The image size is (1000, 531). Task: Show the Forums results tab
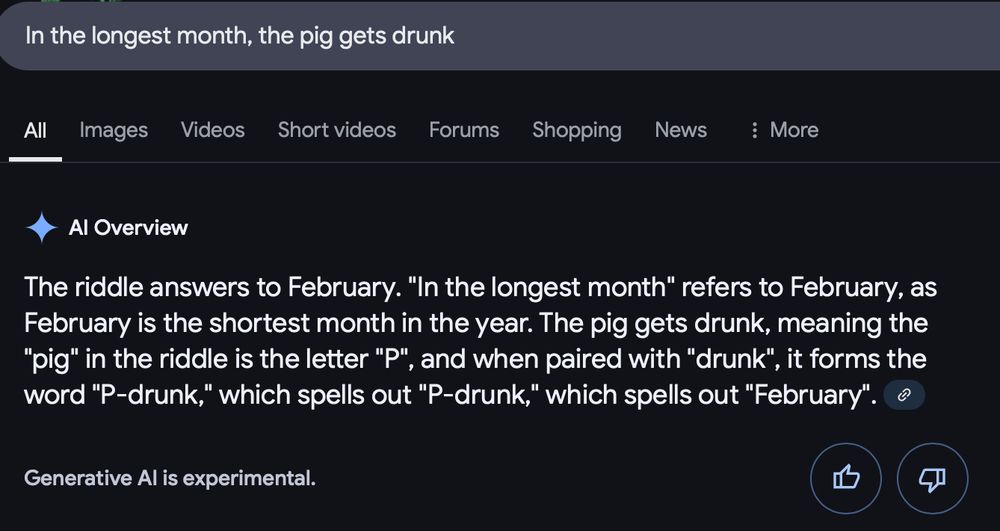(464, 130)
